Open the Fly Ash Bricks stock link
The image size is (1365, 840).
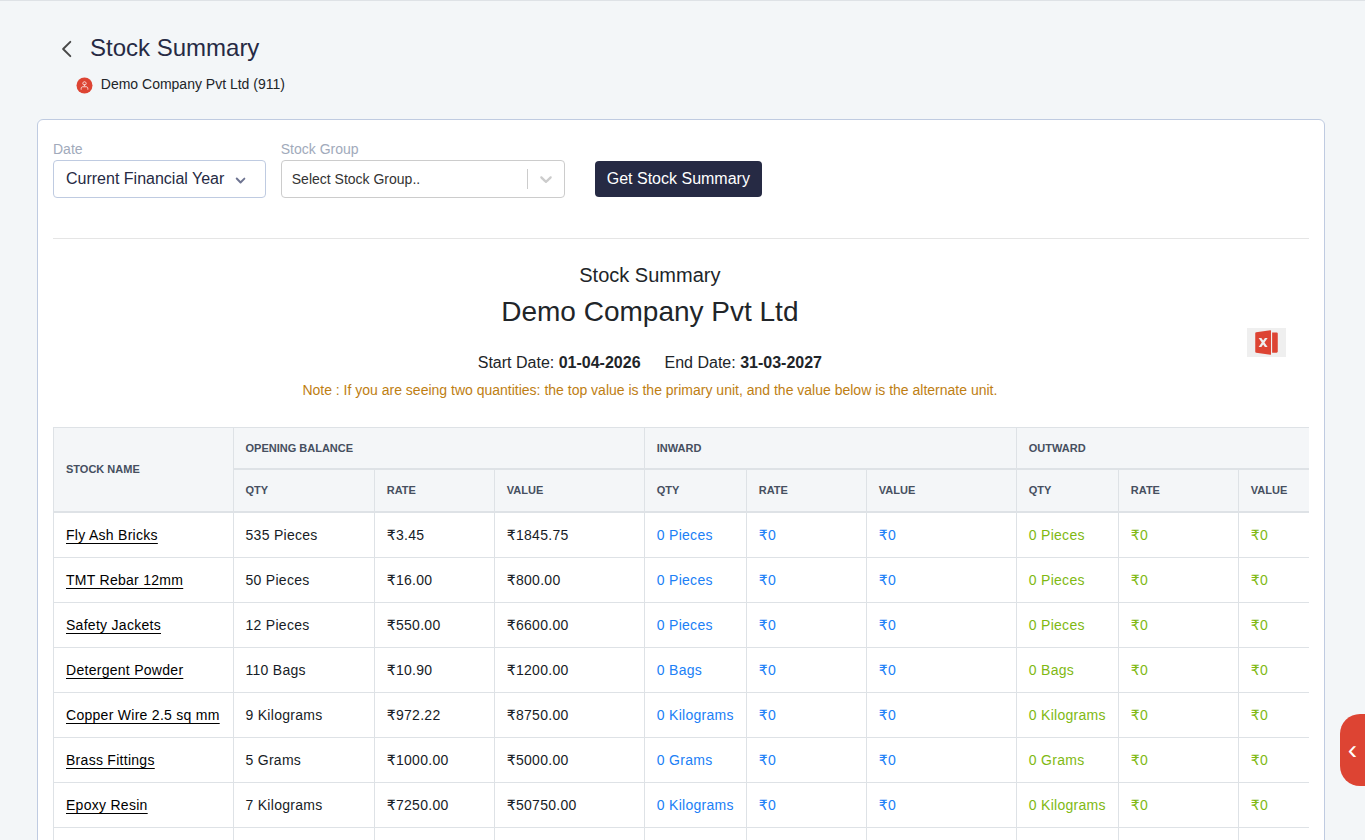112,535
